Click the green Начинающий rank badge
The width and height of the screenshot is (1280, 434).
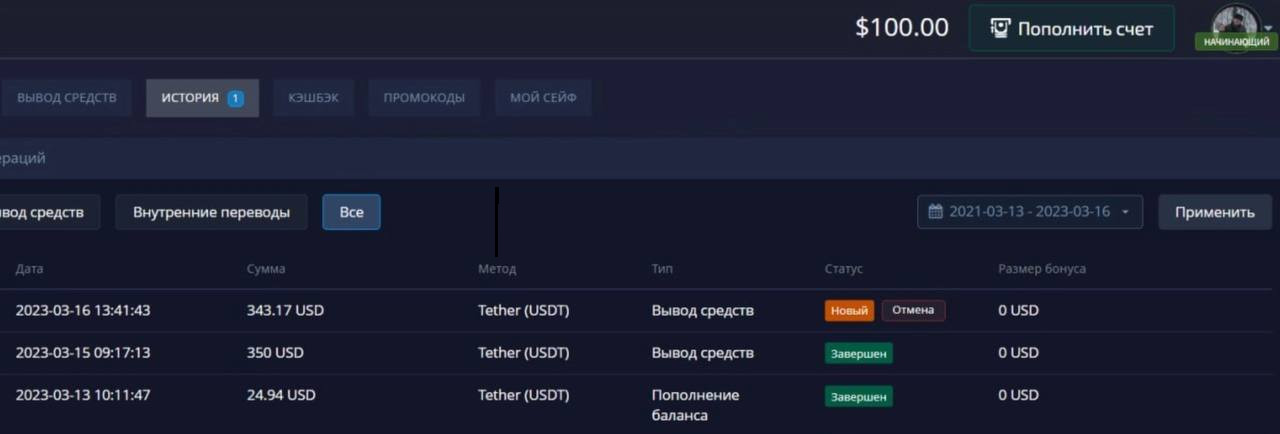click(x=1236, y=42)
